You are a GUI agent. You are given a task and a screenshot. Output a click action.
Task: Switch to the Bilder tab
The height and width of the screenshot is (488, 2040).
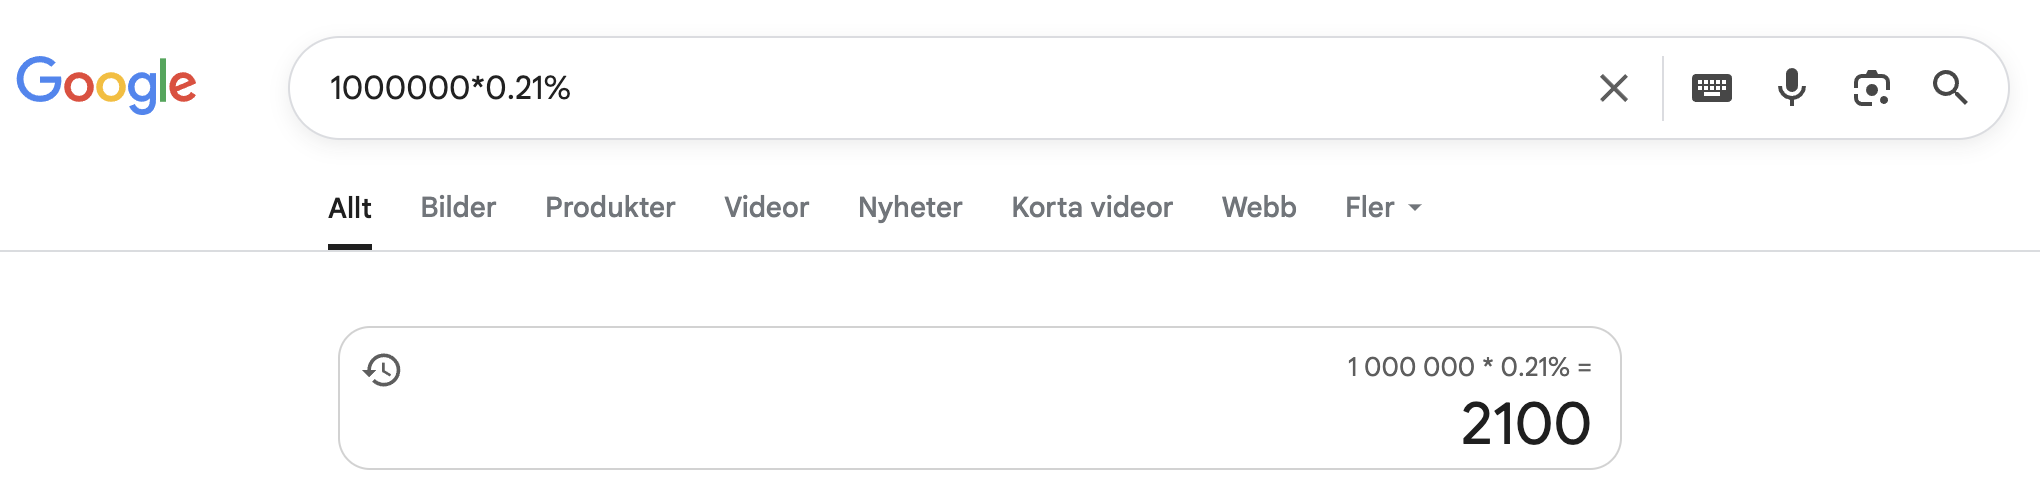click(458, 208)
